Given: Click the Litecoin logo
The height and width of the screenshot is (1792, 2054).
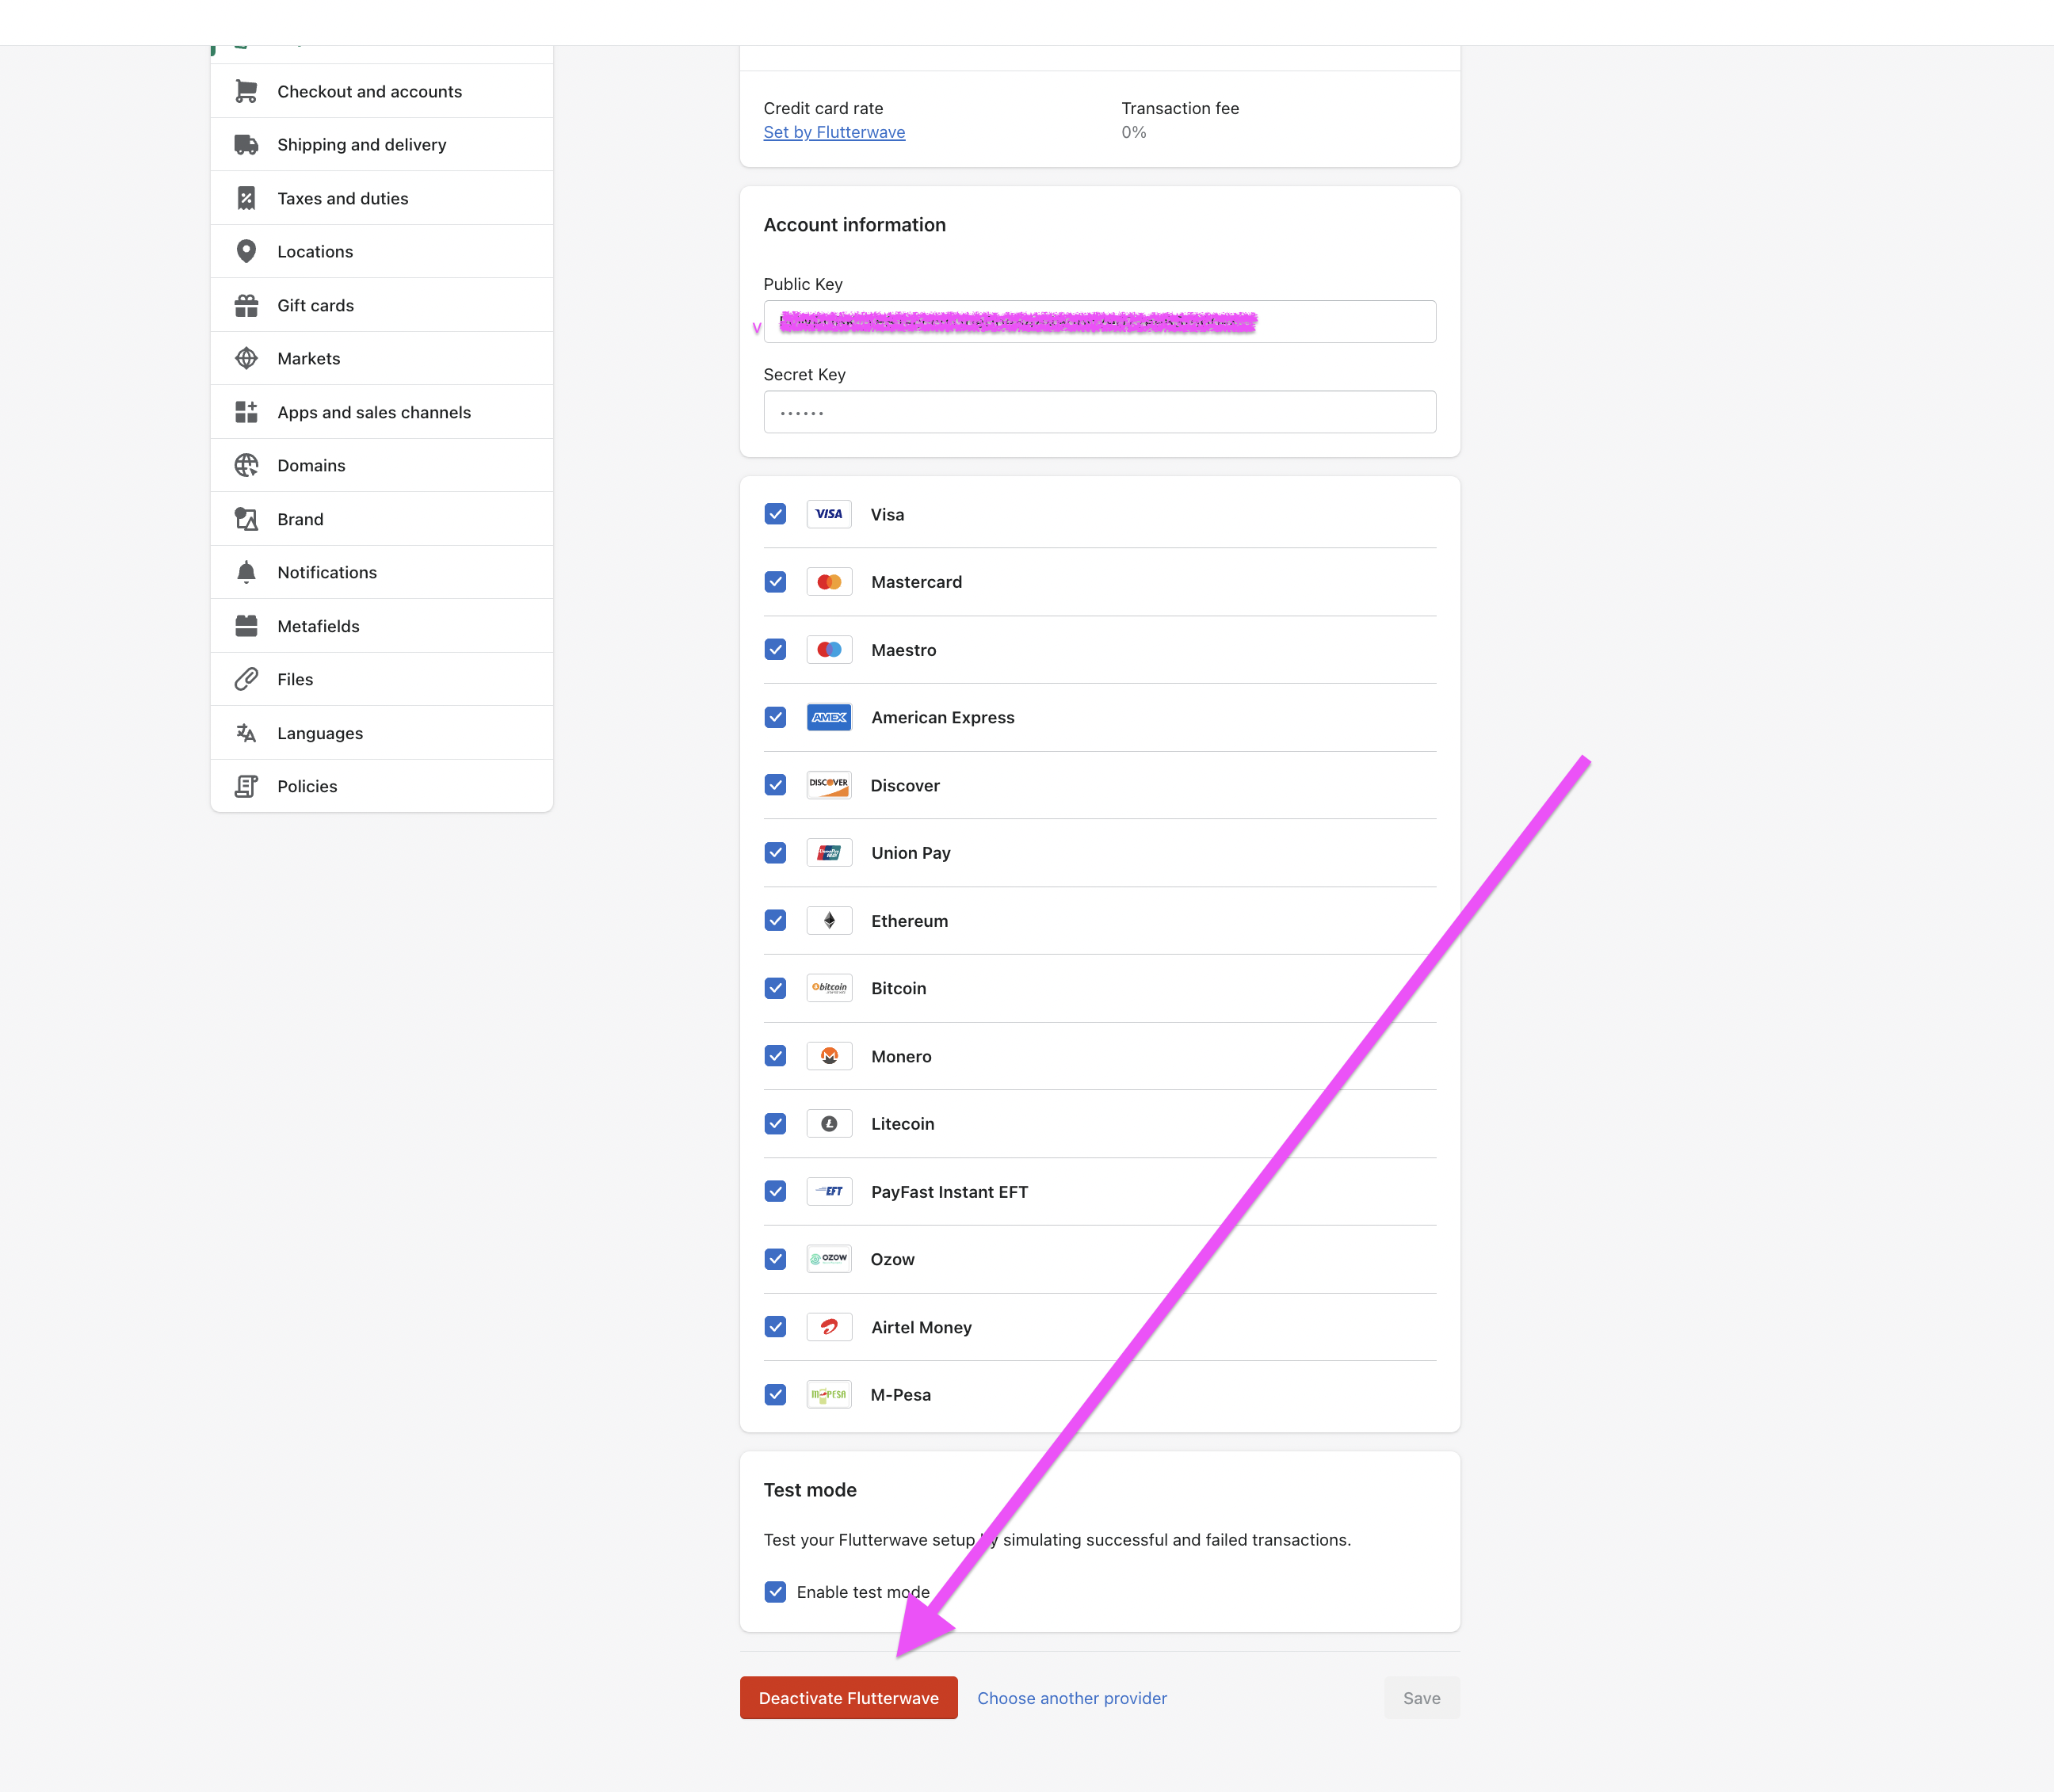Looking at the screenshot, I should pyautogui.click(x=829, y=1124).
